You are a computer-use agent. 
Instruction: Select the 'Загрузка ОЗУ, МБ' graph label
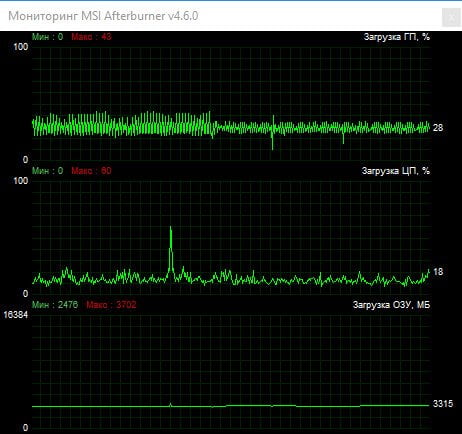(x=391, y=305)
